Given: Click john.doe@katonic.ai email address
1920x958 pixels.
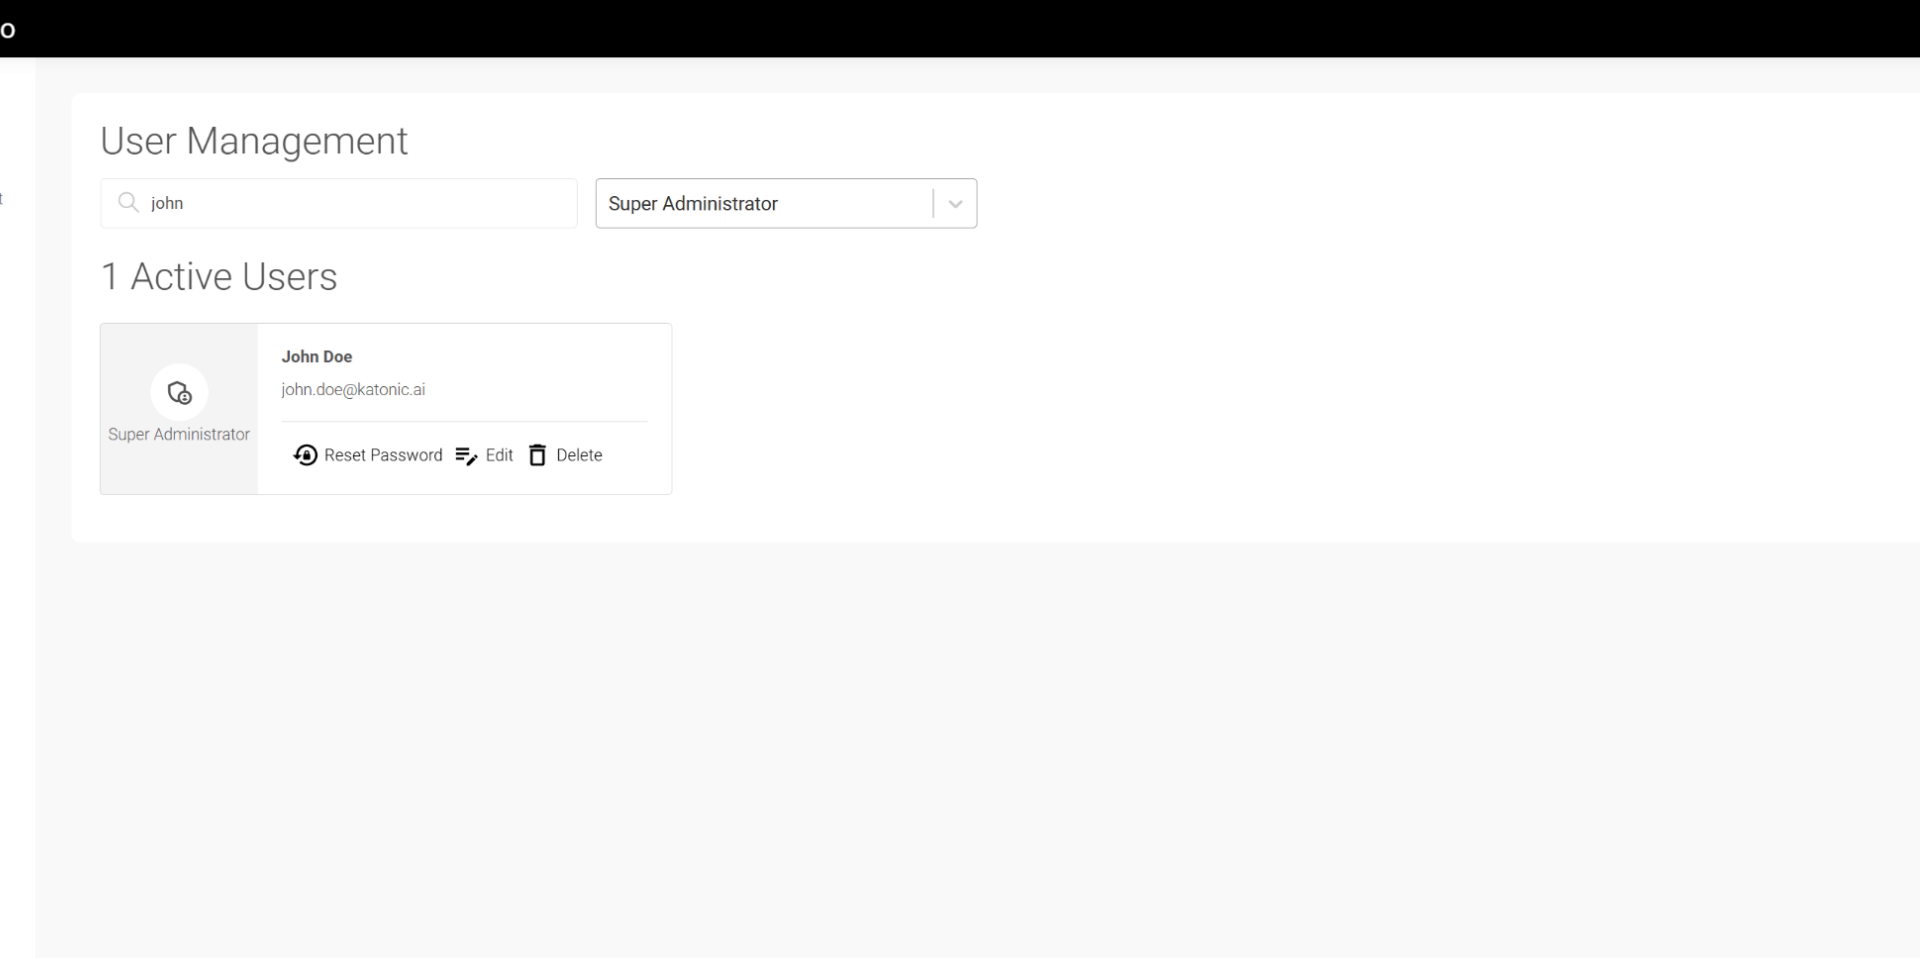Looking at the screenshot, I should pyautogui.click(x=353, y=389).
